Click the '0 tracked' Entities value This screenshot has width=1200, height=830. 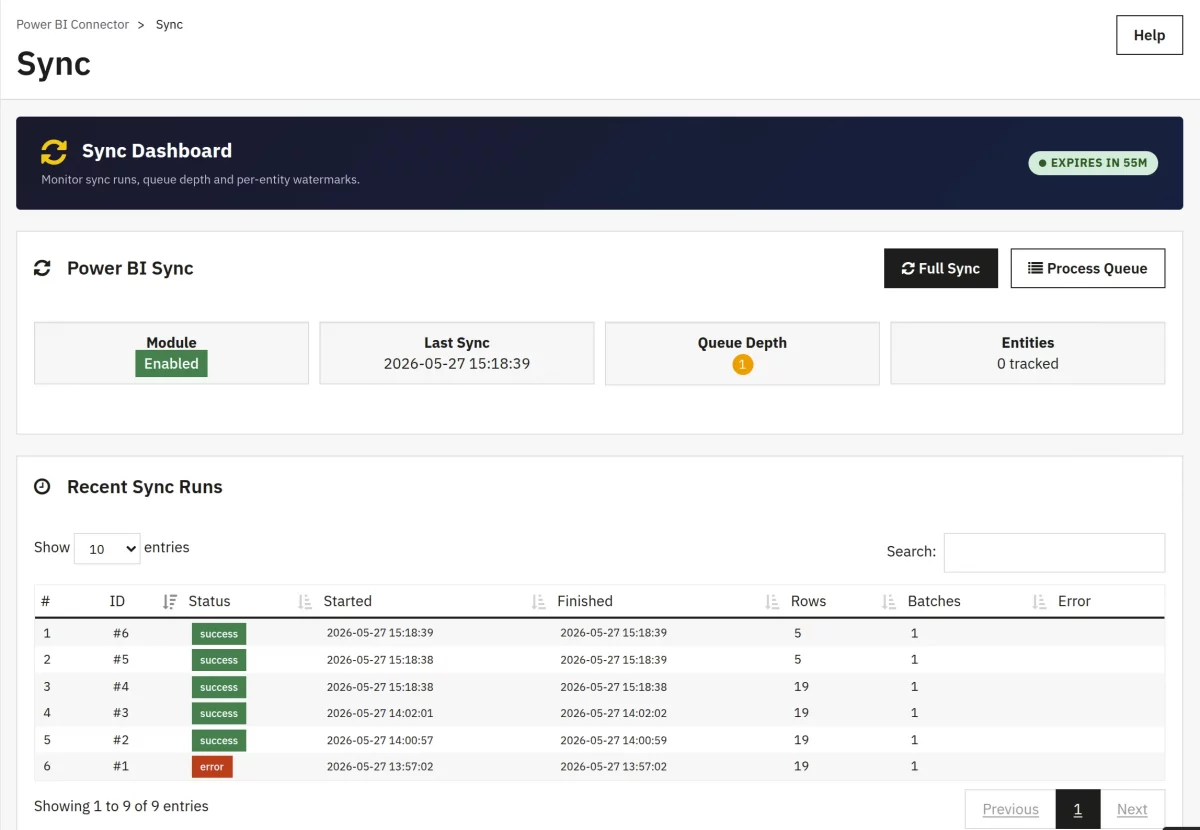click(1027, 364)
